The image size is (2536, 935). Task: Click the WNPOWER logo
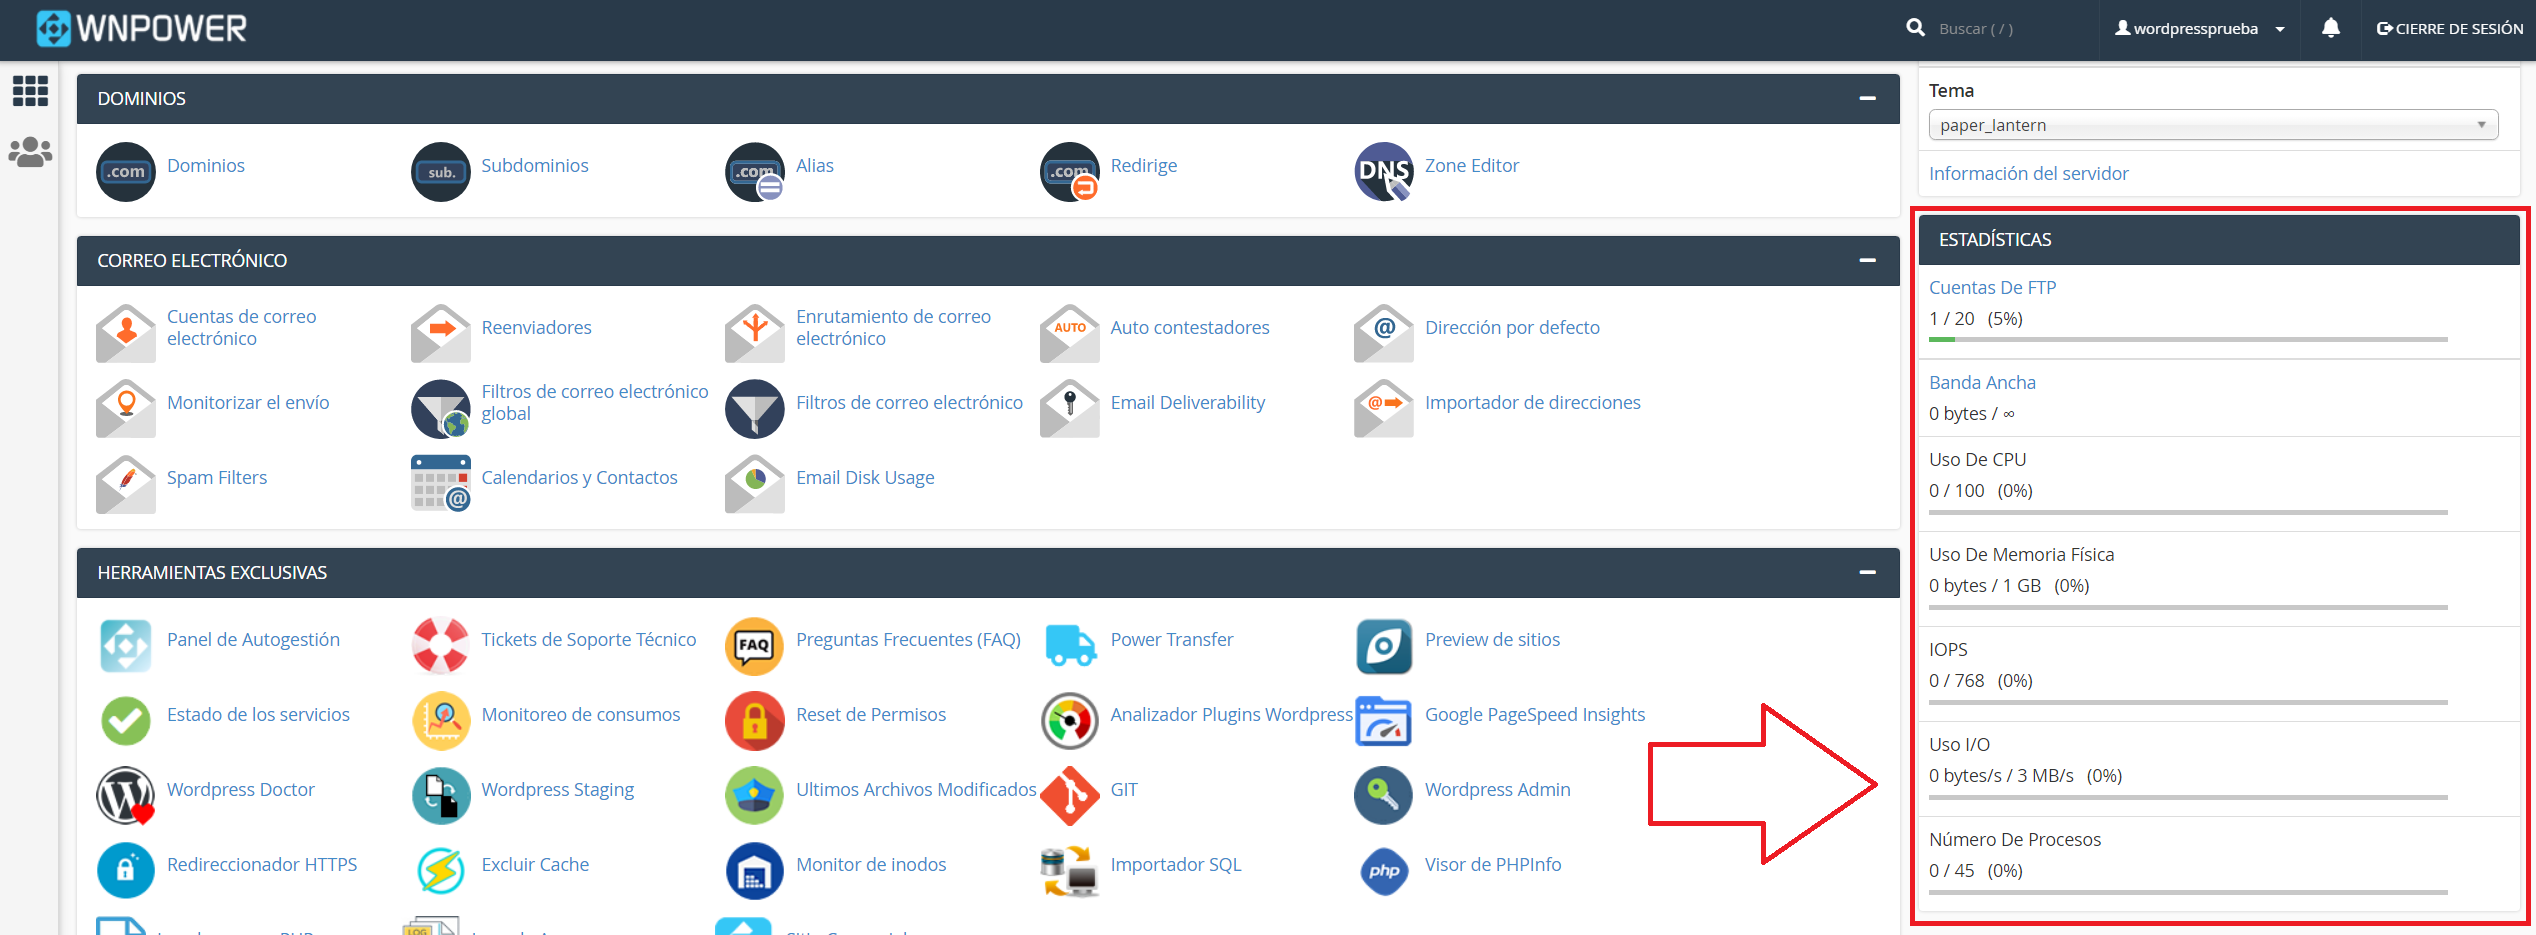141,28
